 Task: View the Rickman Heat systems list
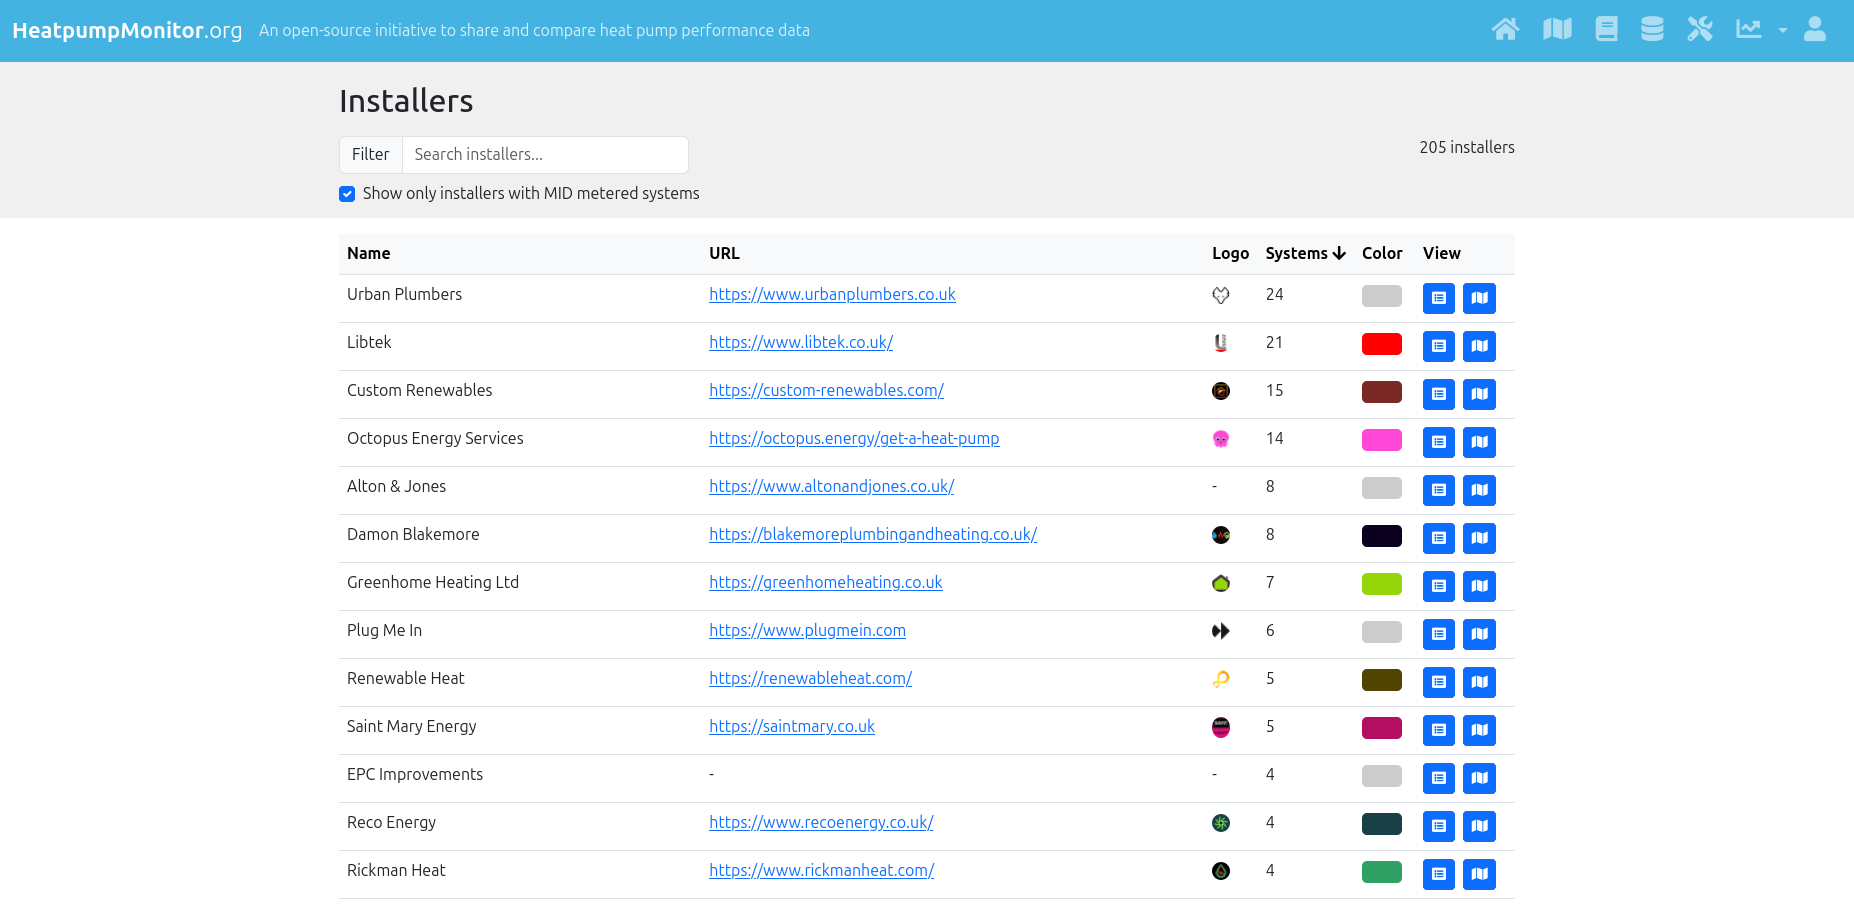(1439, 874)
